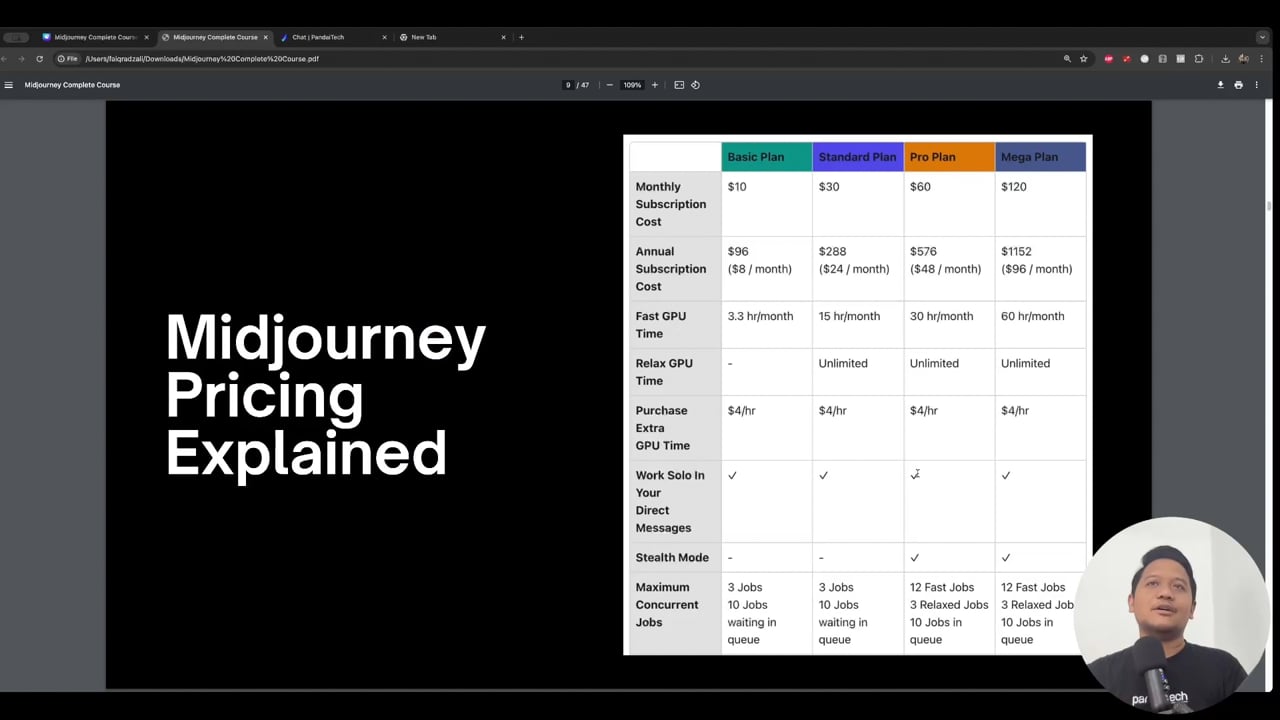This screenshot has width=1280, height=720.
Task: Close the first Midjourney Complete Course tab
Action: (x=146, y=37)
